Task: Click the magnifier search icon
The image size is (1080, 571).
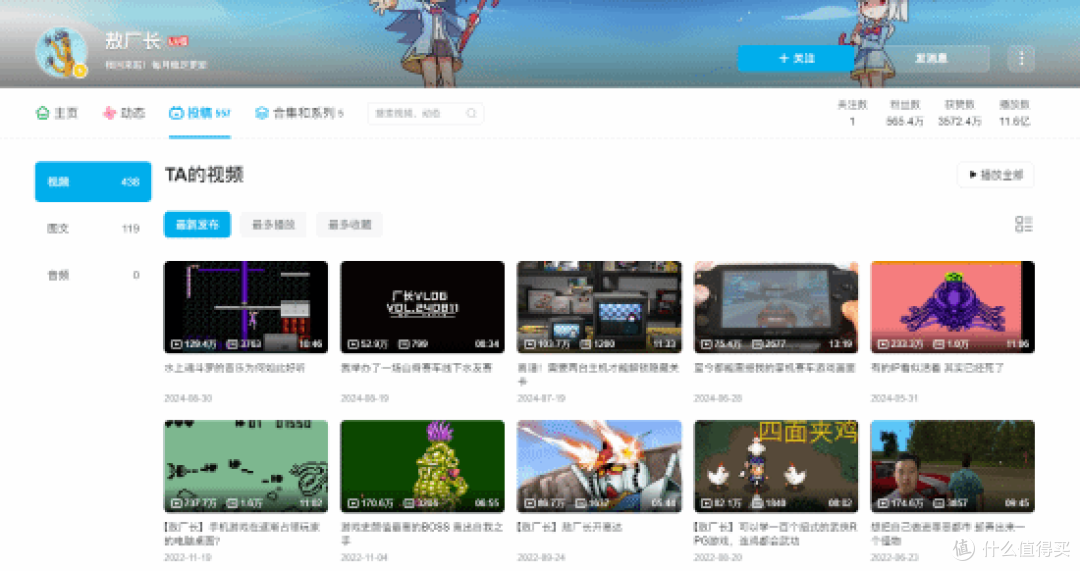Action: 471,113
